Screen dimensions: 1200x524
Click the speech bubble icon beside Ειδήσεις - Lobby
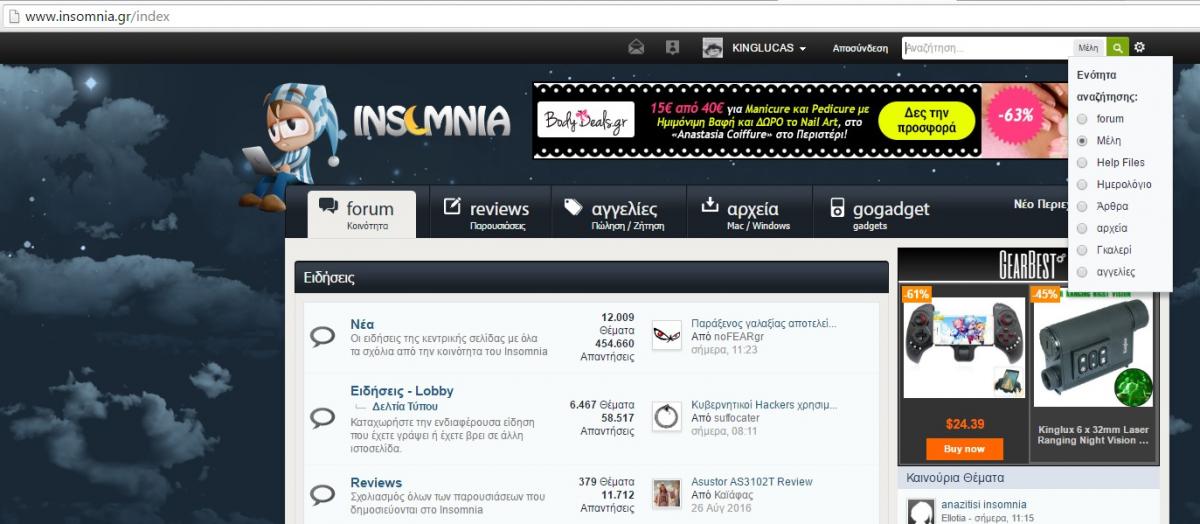[322, 417]
